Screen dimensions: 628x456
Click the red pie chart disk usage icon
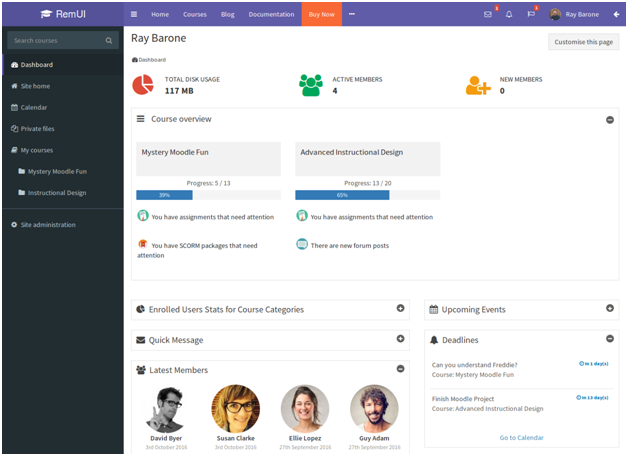point(143,84)
